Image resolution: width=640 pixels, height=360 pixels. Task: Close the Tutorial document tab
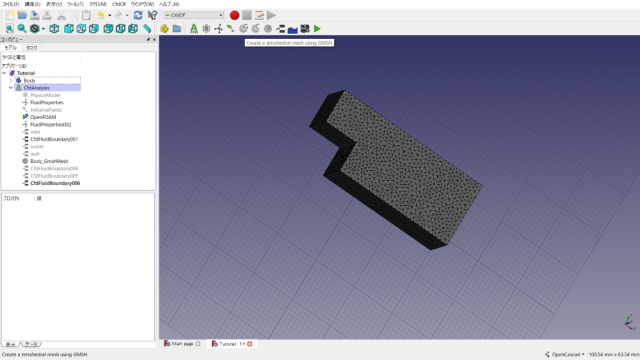coord(250,344)
